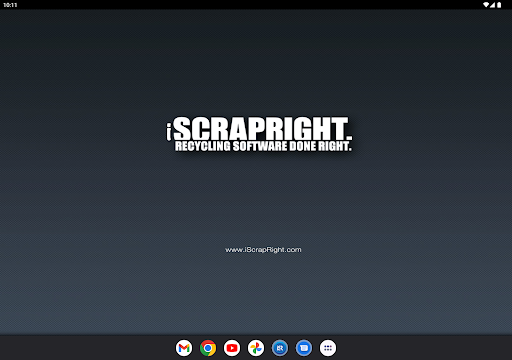Tap the clock showing 10:11

click(x=10, y=5)
